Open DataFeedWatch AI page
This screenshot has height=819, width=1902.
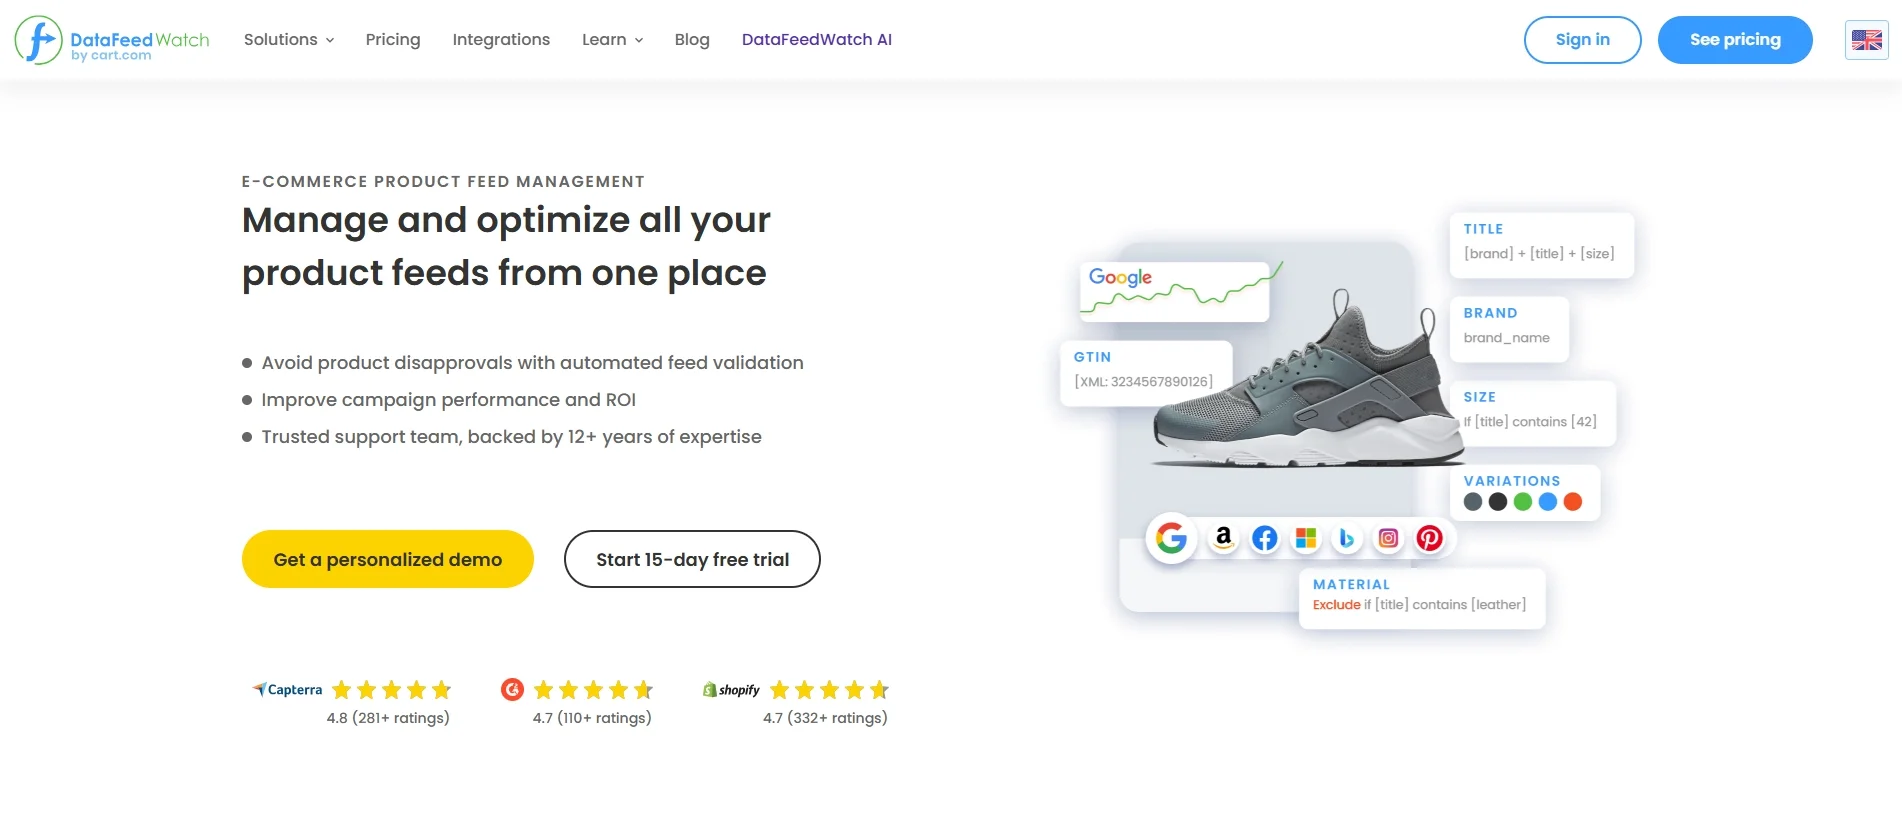817,40
